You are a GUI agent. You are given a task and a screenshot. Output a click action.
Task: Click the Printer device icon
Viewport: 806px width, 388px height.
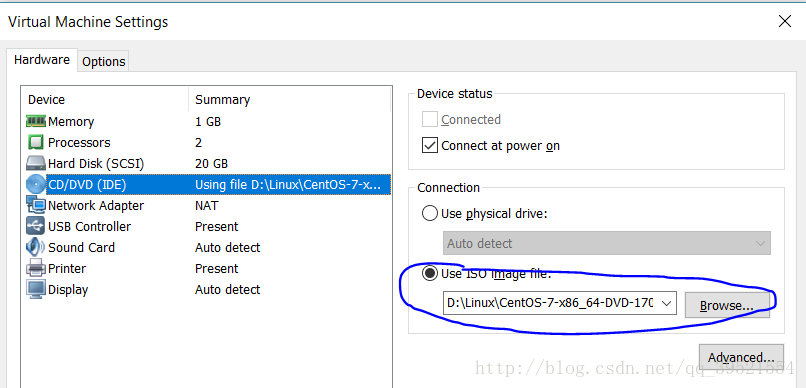35,269
